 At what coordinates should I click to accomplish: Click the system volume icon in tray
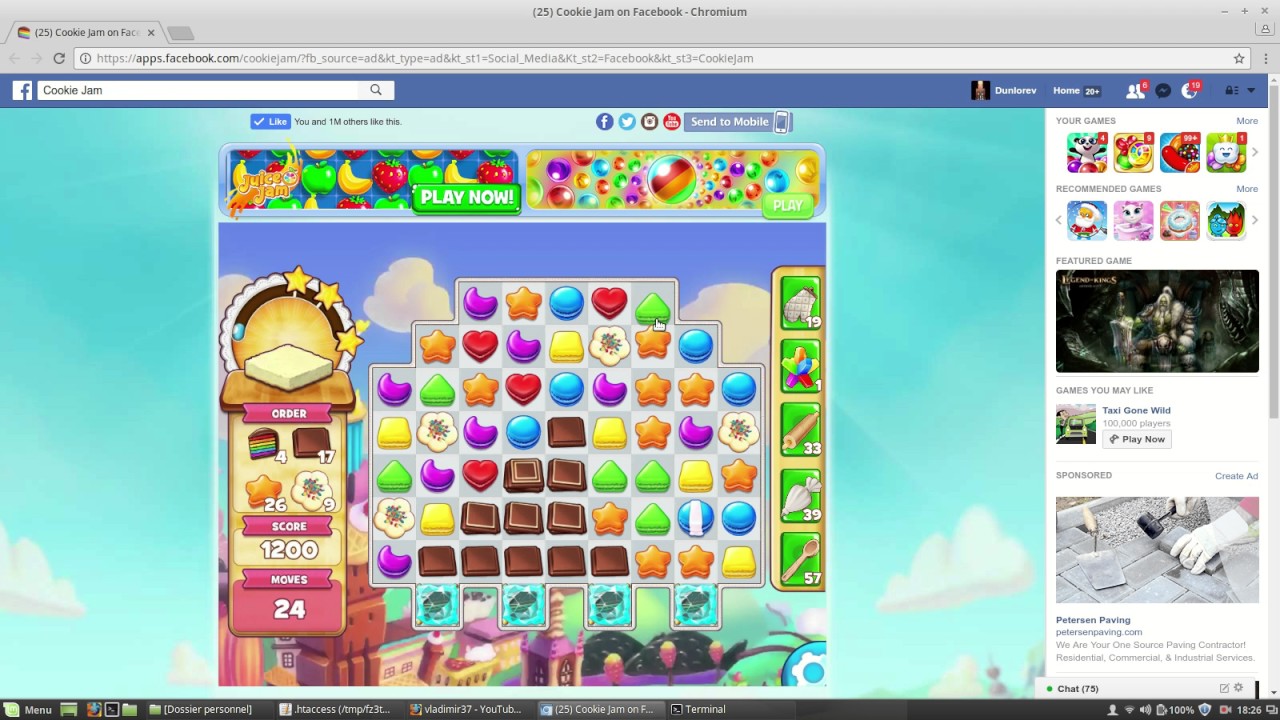[1145, 710]
